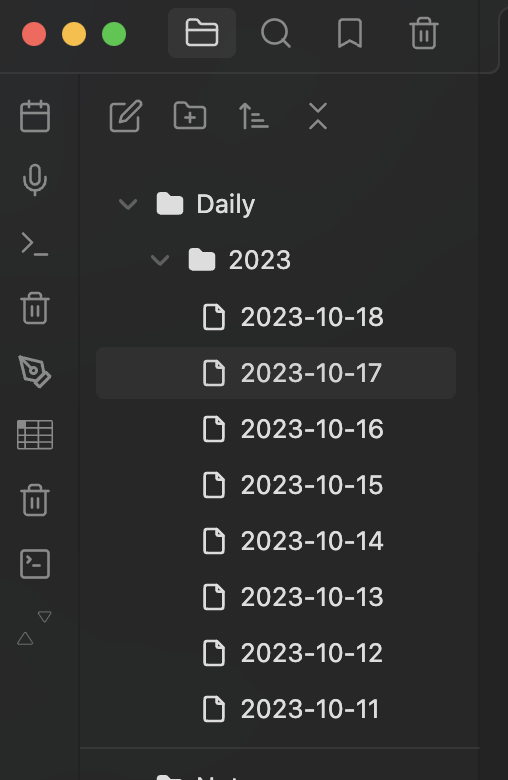
Task: Select the pen nib icon in the ribbon
Action: pos(35,372)
